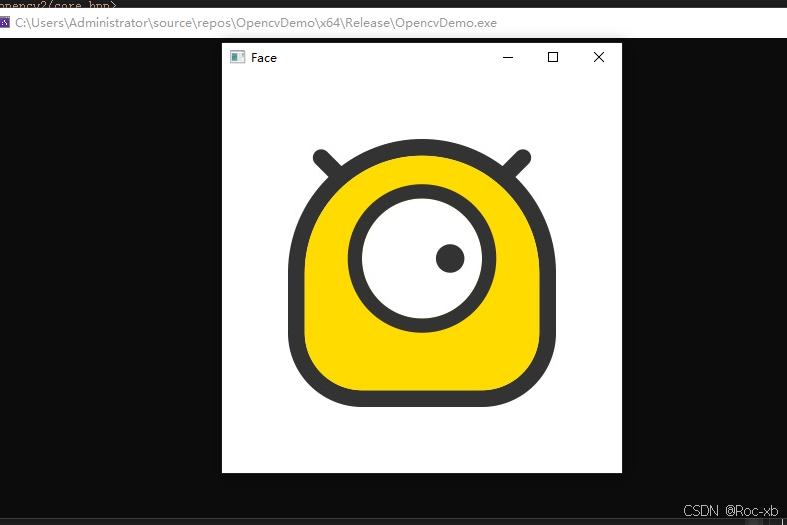
Task: Click the CSDN @Roc-xb watermark text
Action: click(x=730, y=511)
